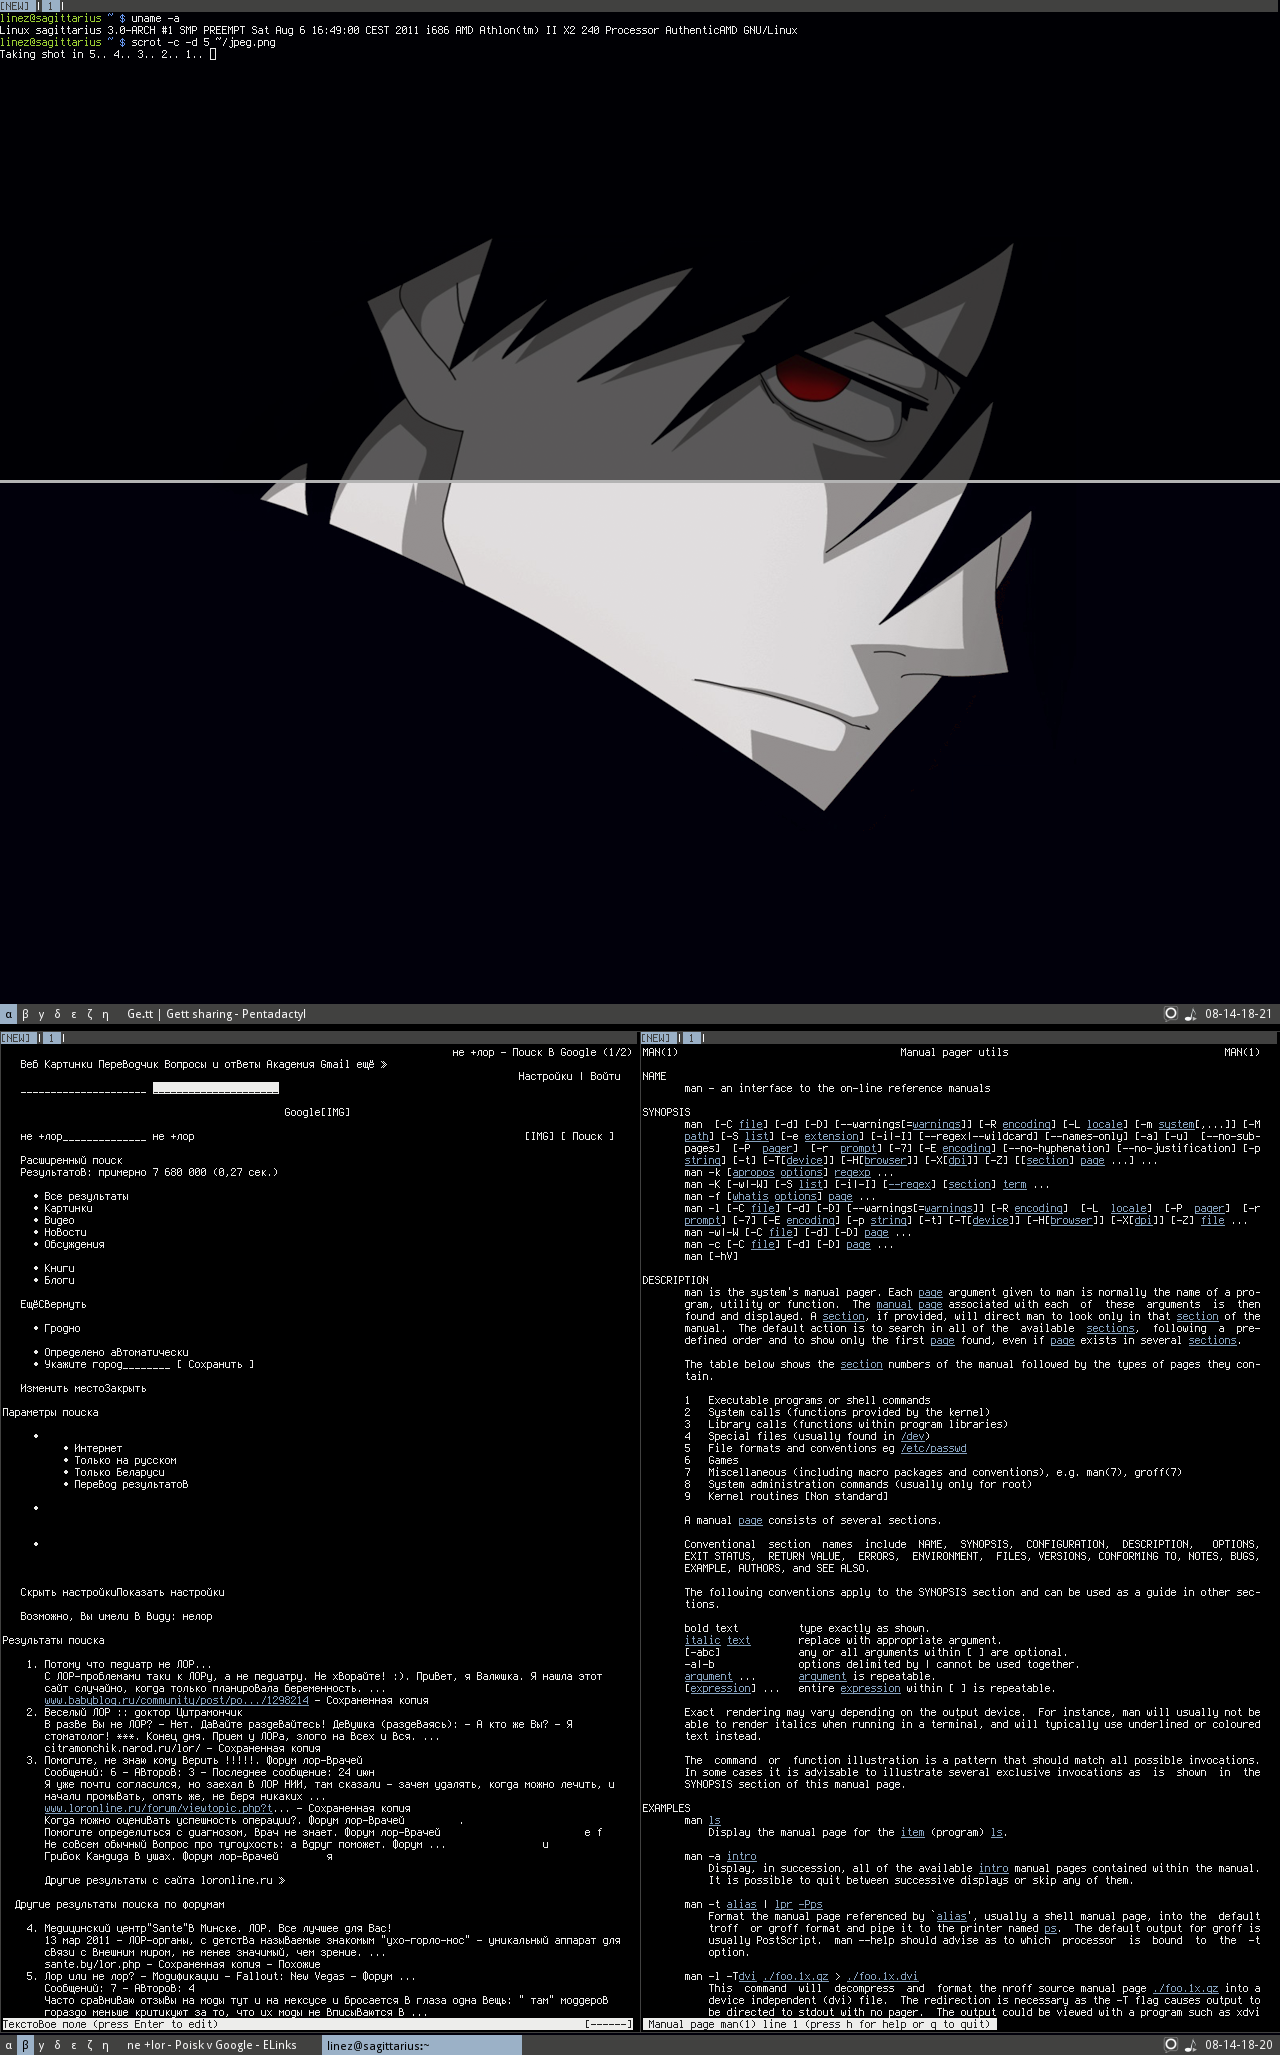Select tag ε in the bottom ELinks bar
This screenshot has width=1280, height=2055.
click(74, 2045)
